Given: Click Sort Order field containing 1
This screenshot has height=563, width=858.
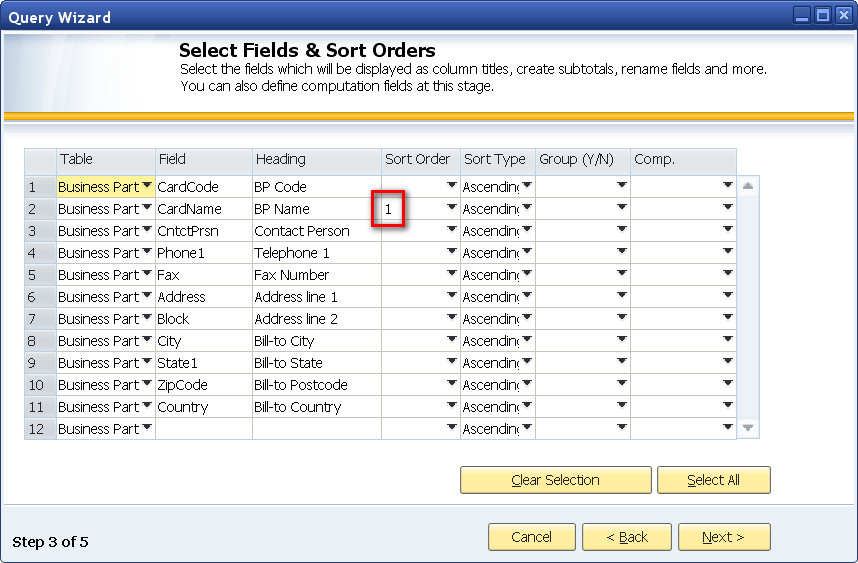Looking at the screenshot, I should tap(410, 209).
